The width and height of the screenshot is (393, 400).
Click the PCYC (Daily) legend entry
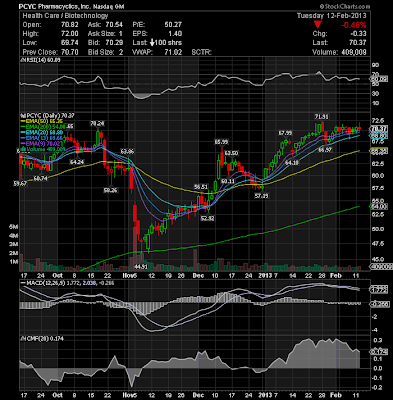[47, 115]
